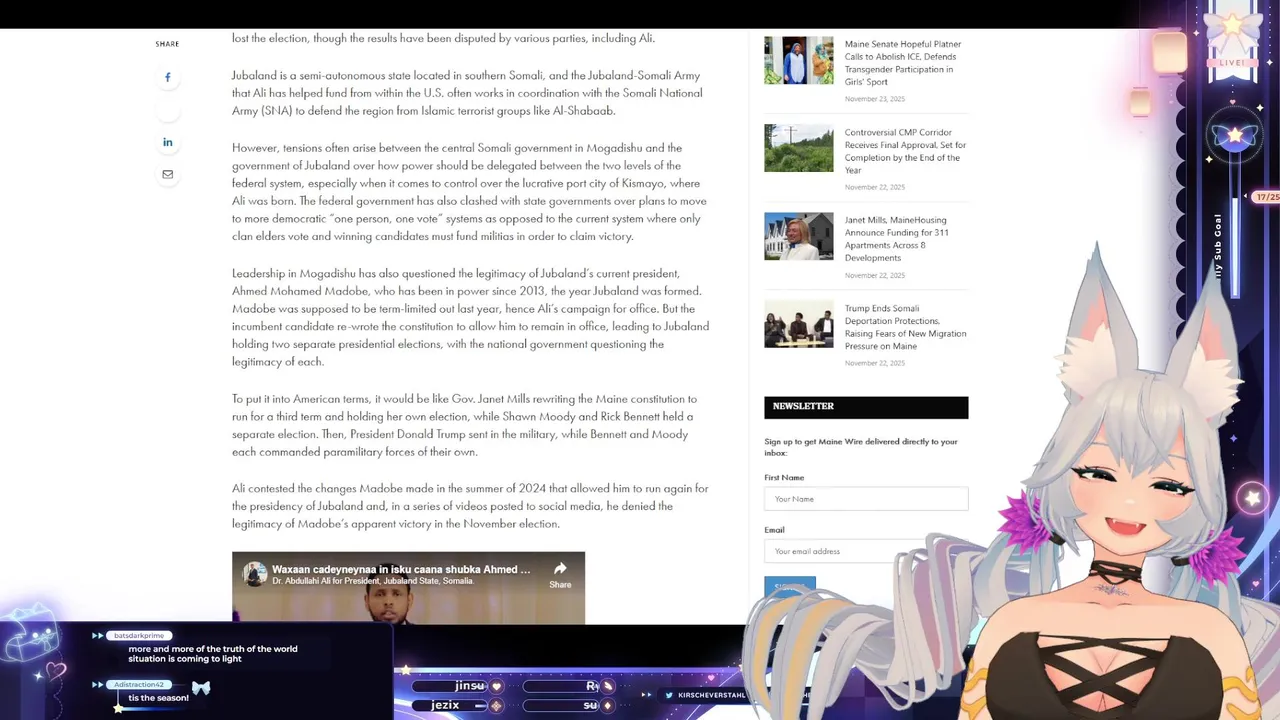Click Twitter bird icon beside KIRSCHEVERSTAHL
This screenshot has width=1280, height=720.
click(670, 695)
